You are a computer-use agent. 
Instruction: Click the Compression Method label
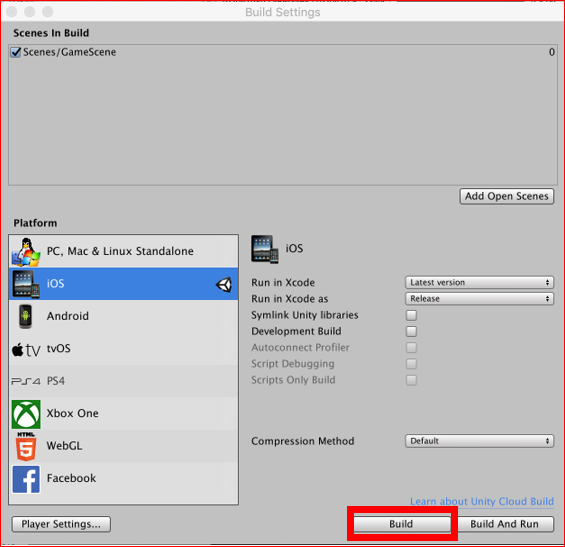point(303,441)
